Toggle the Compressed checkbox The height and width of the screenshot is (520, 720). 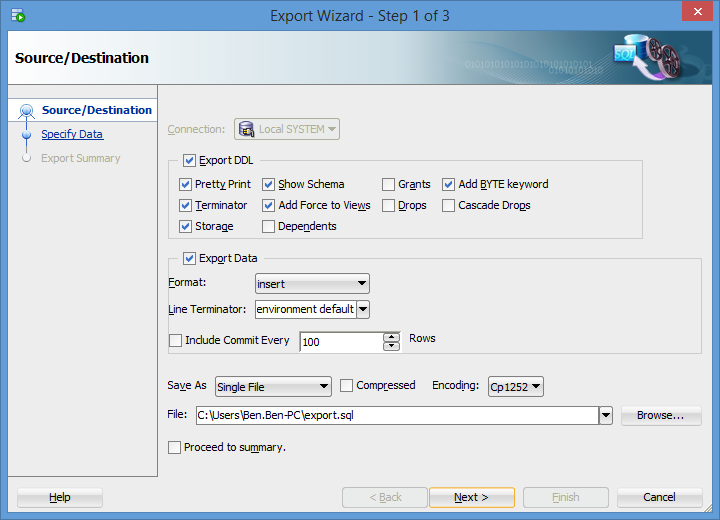point(347,386)
